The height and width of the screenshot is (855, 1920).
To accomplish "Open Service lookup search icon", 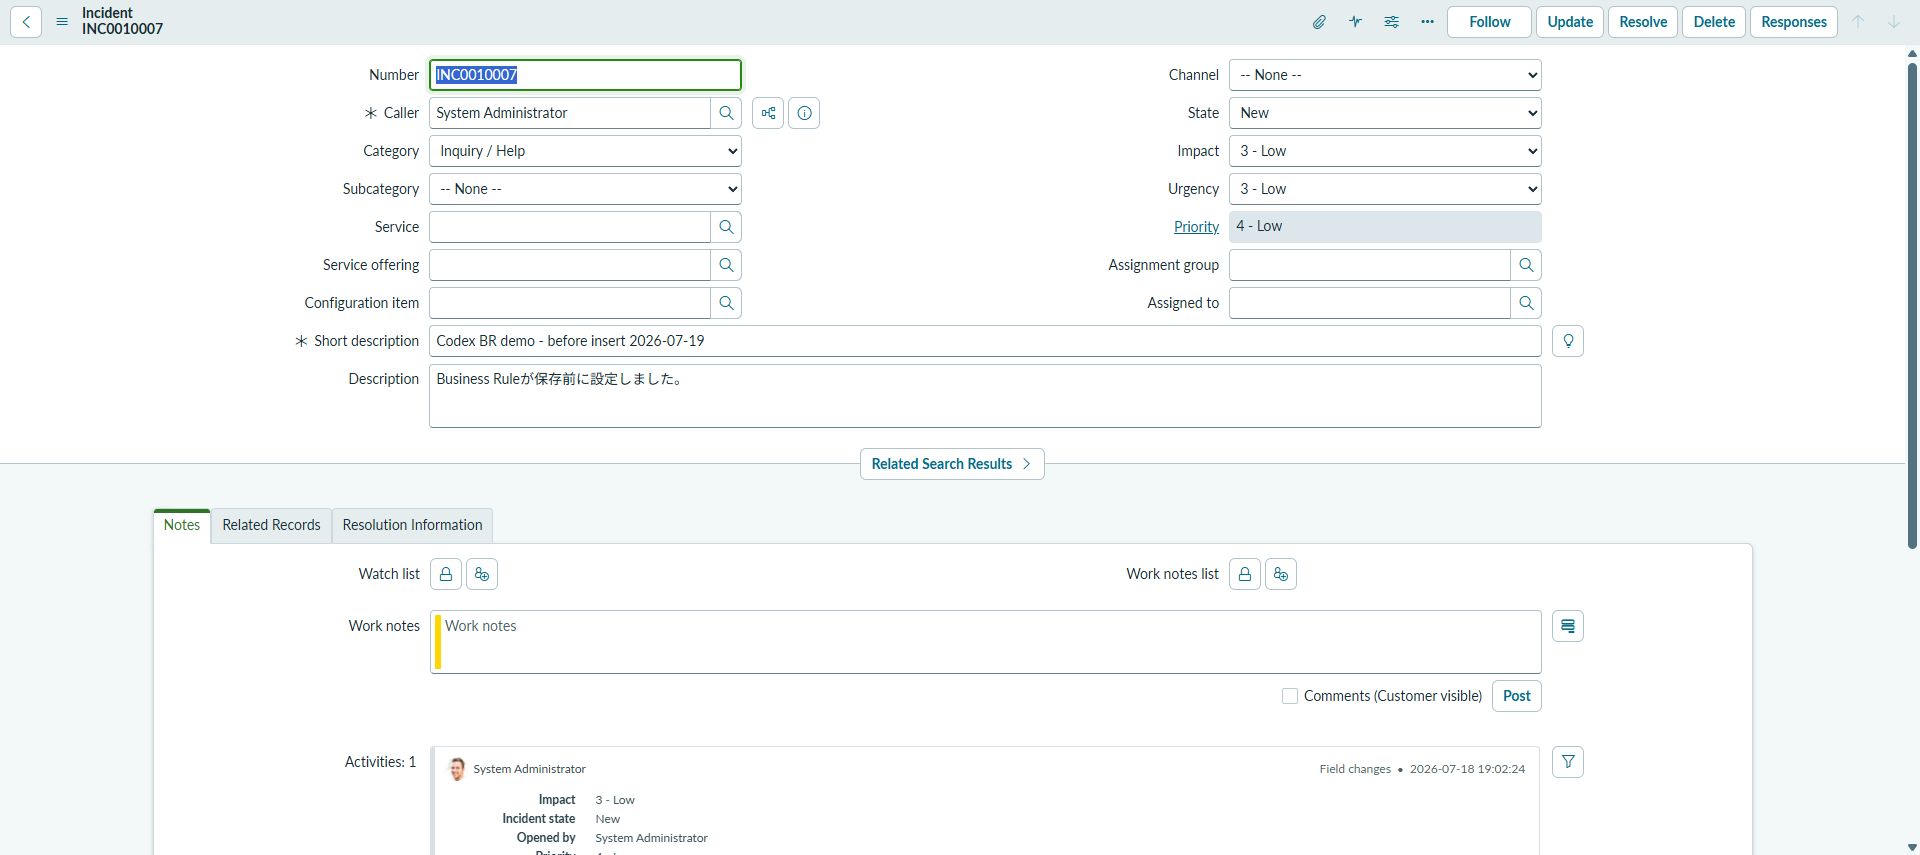I will pos(726,227).
